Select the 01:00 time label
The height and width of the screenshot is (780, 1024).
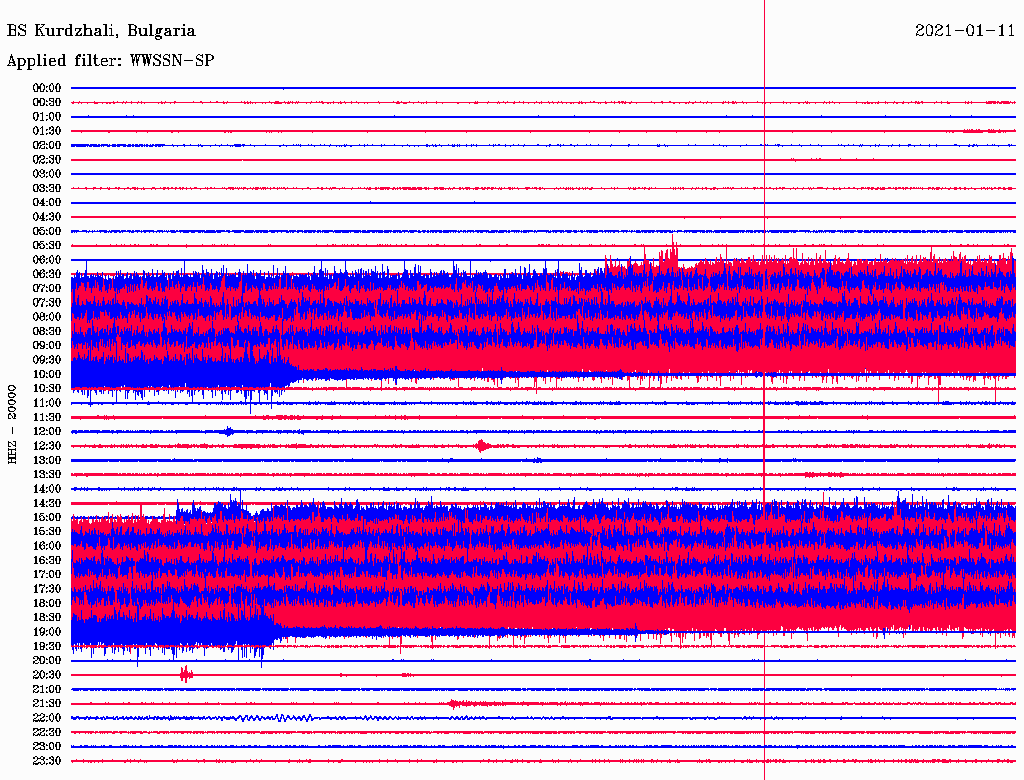click(x=47, y=116)
